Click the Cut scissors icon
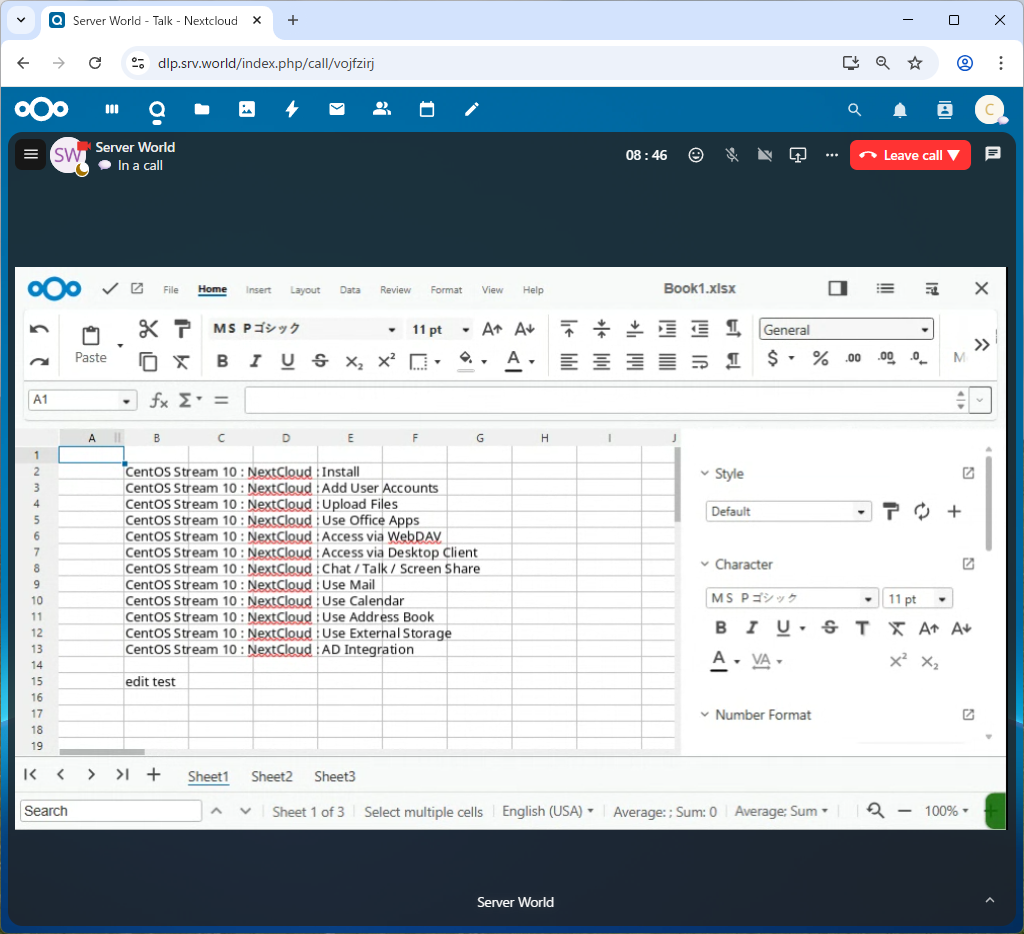 [x=148, y=329]
